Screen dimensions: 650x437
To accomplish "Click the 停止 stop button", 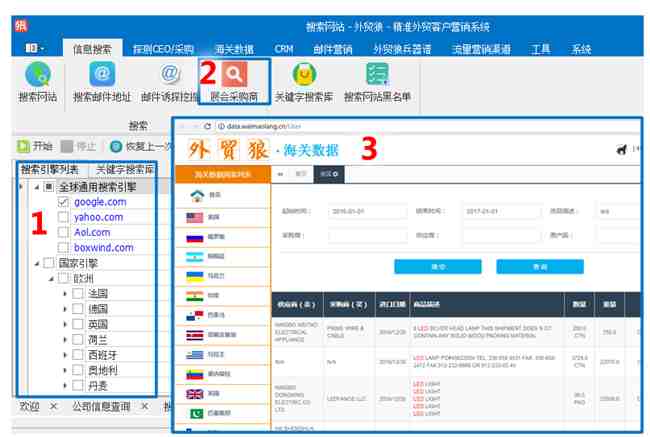I will click(78, 146).
